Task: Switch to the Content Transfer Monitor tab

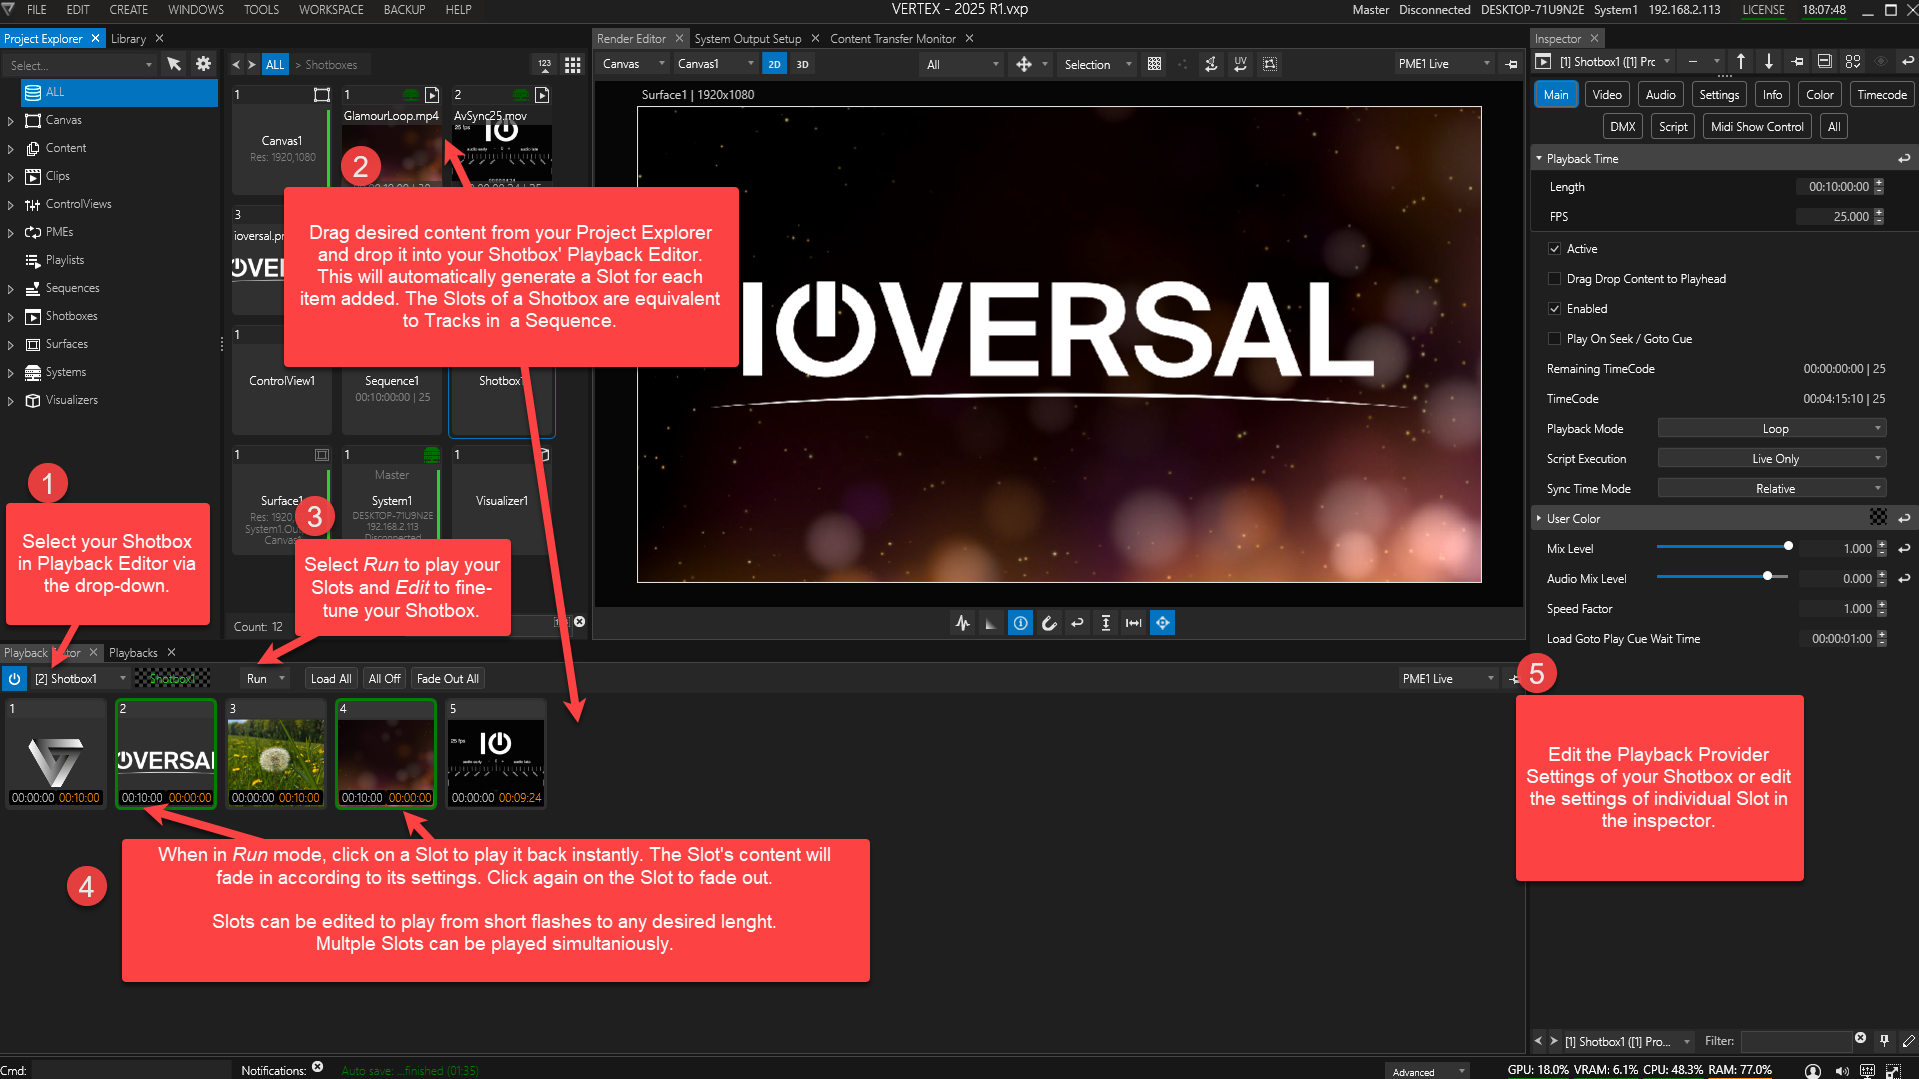Action: point(892,39)
